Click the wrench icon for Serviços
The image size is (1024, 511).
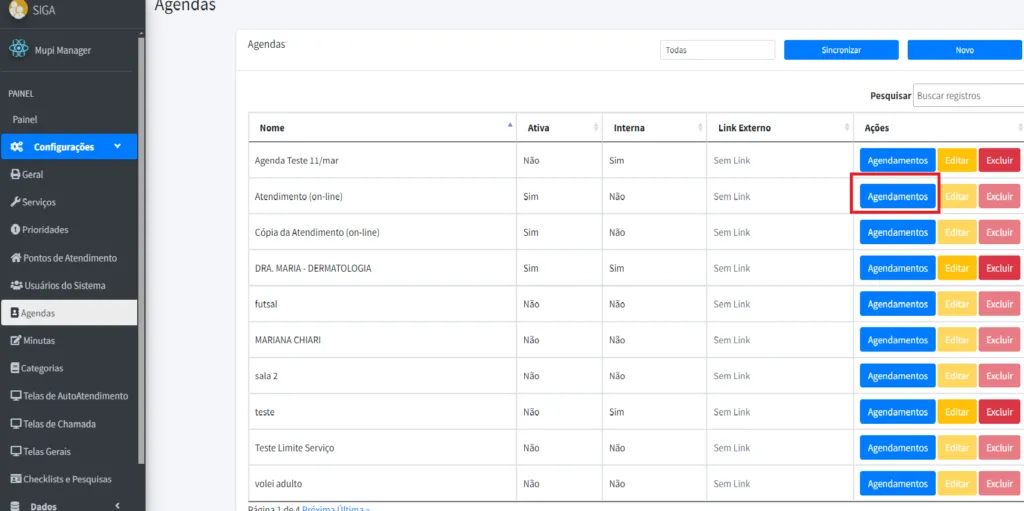pos(15,202)
